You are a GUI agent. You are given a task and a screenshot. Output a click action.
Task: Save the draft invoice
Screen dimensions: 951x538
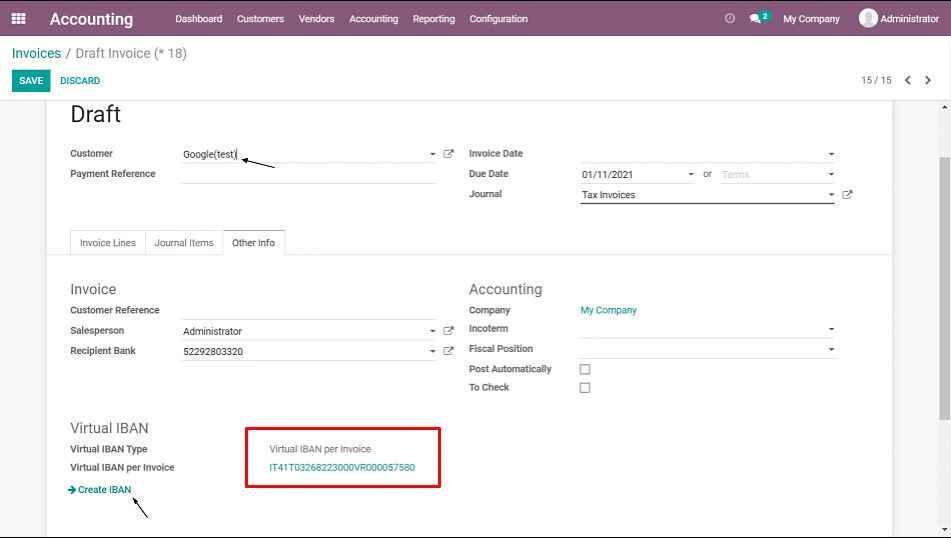pos(31,80)
